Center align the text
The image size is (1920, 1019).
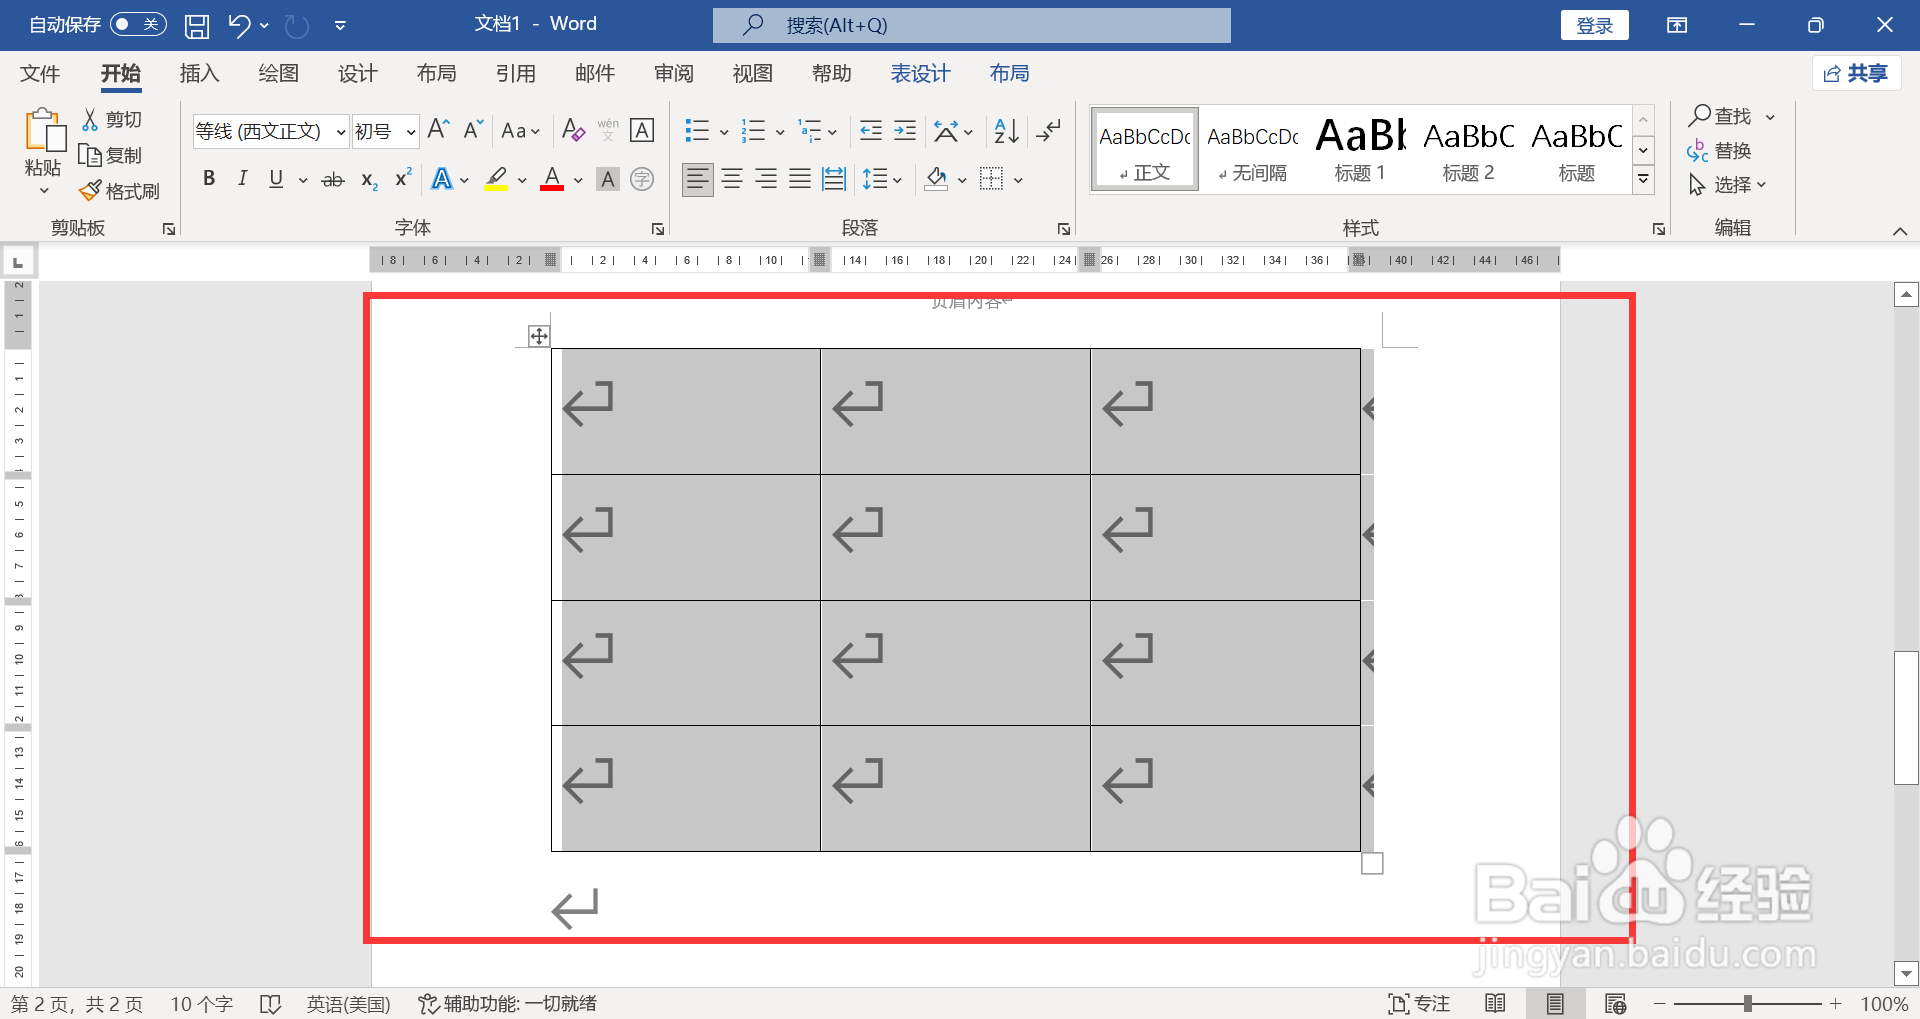pyautogui.click(x=732, y=179)
